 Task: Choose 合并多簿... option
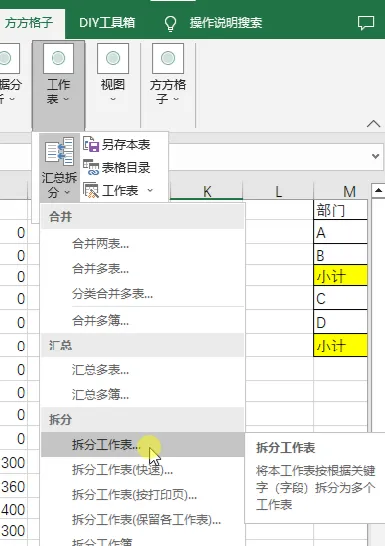click(143, 320)
